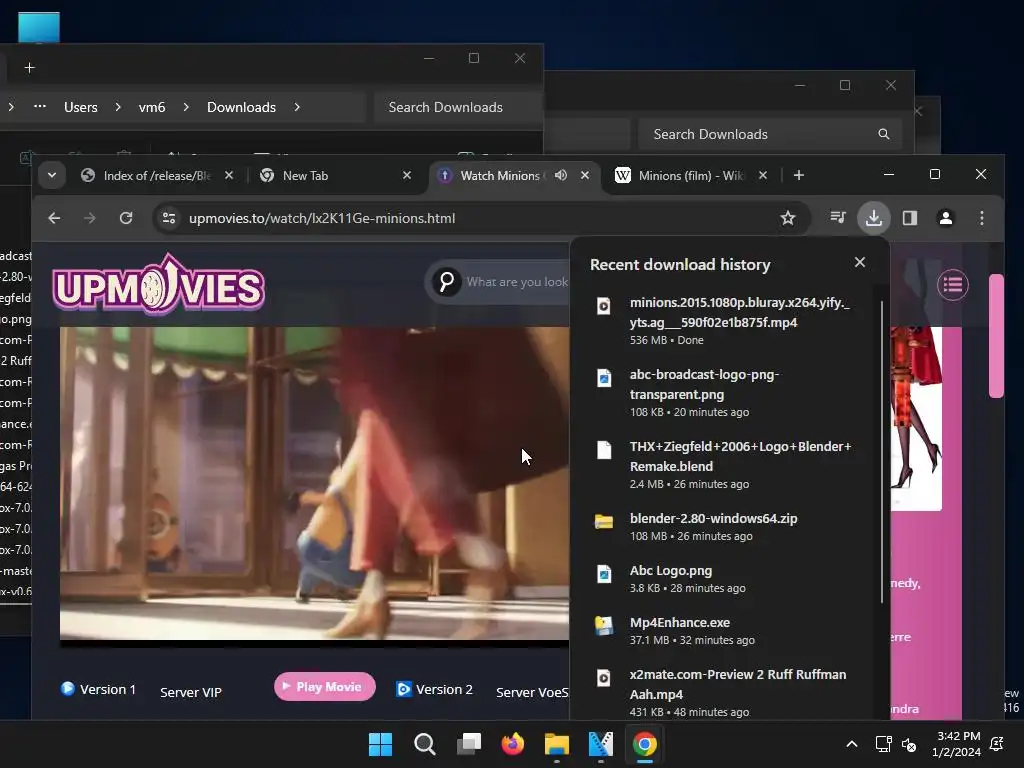Open abc-broadcast-logo-png-transparent.png download
This screenshot has width=1024, height=768.
click(x=728, y=392)
